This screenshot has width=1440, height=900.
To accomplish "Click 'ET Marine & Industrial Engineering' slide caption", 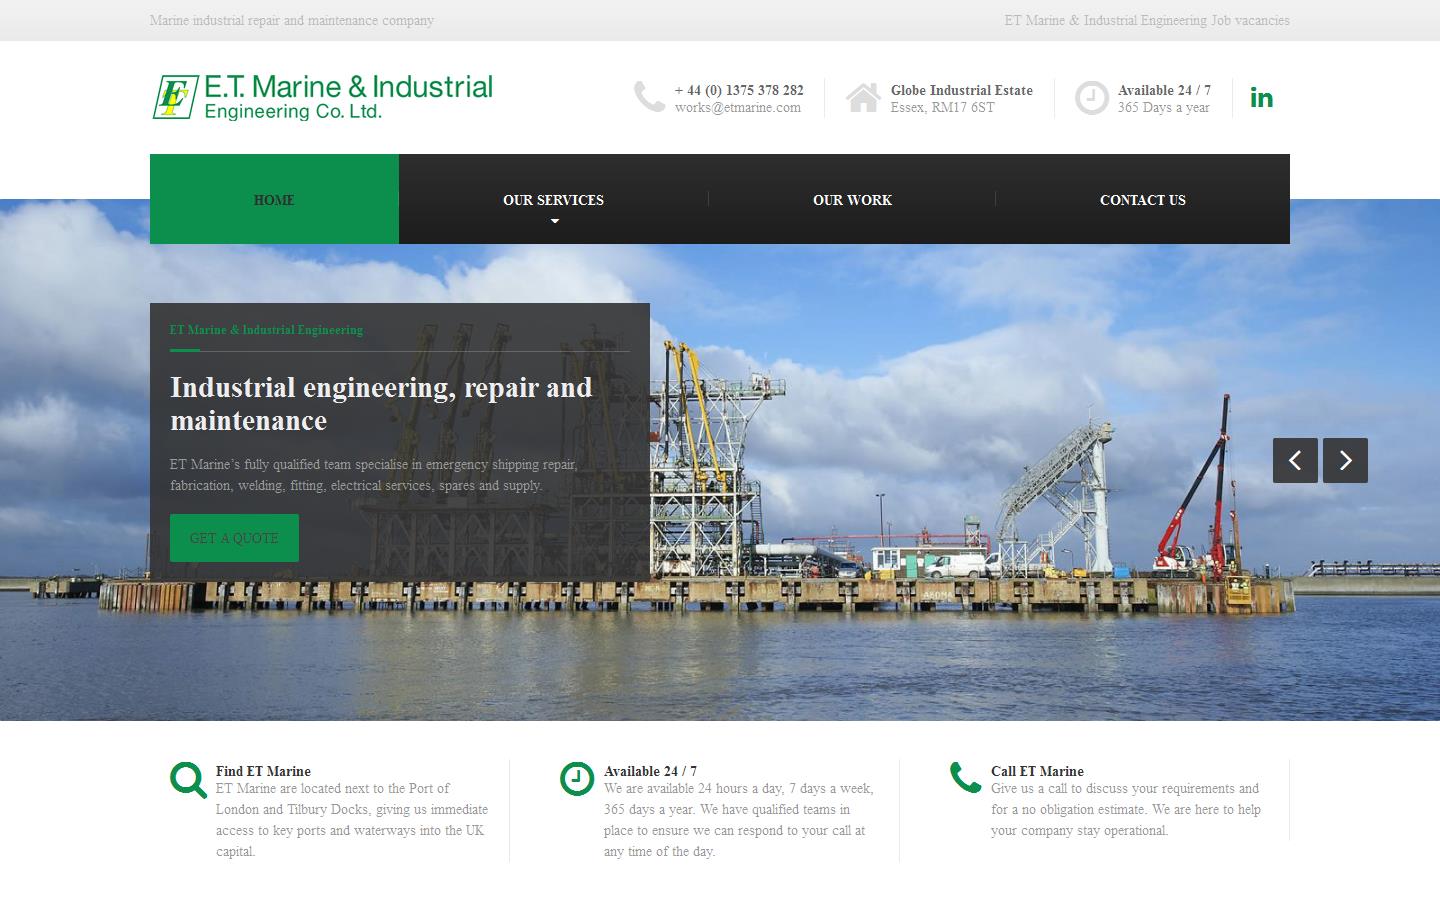I will [x=266, y=330].
